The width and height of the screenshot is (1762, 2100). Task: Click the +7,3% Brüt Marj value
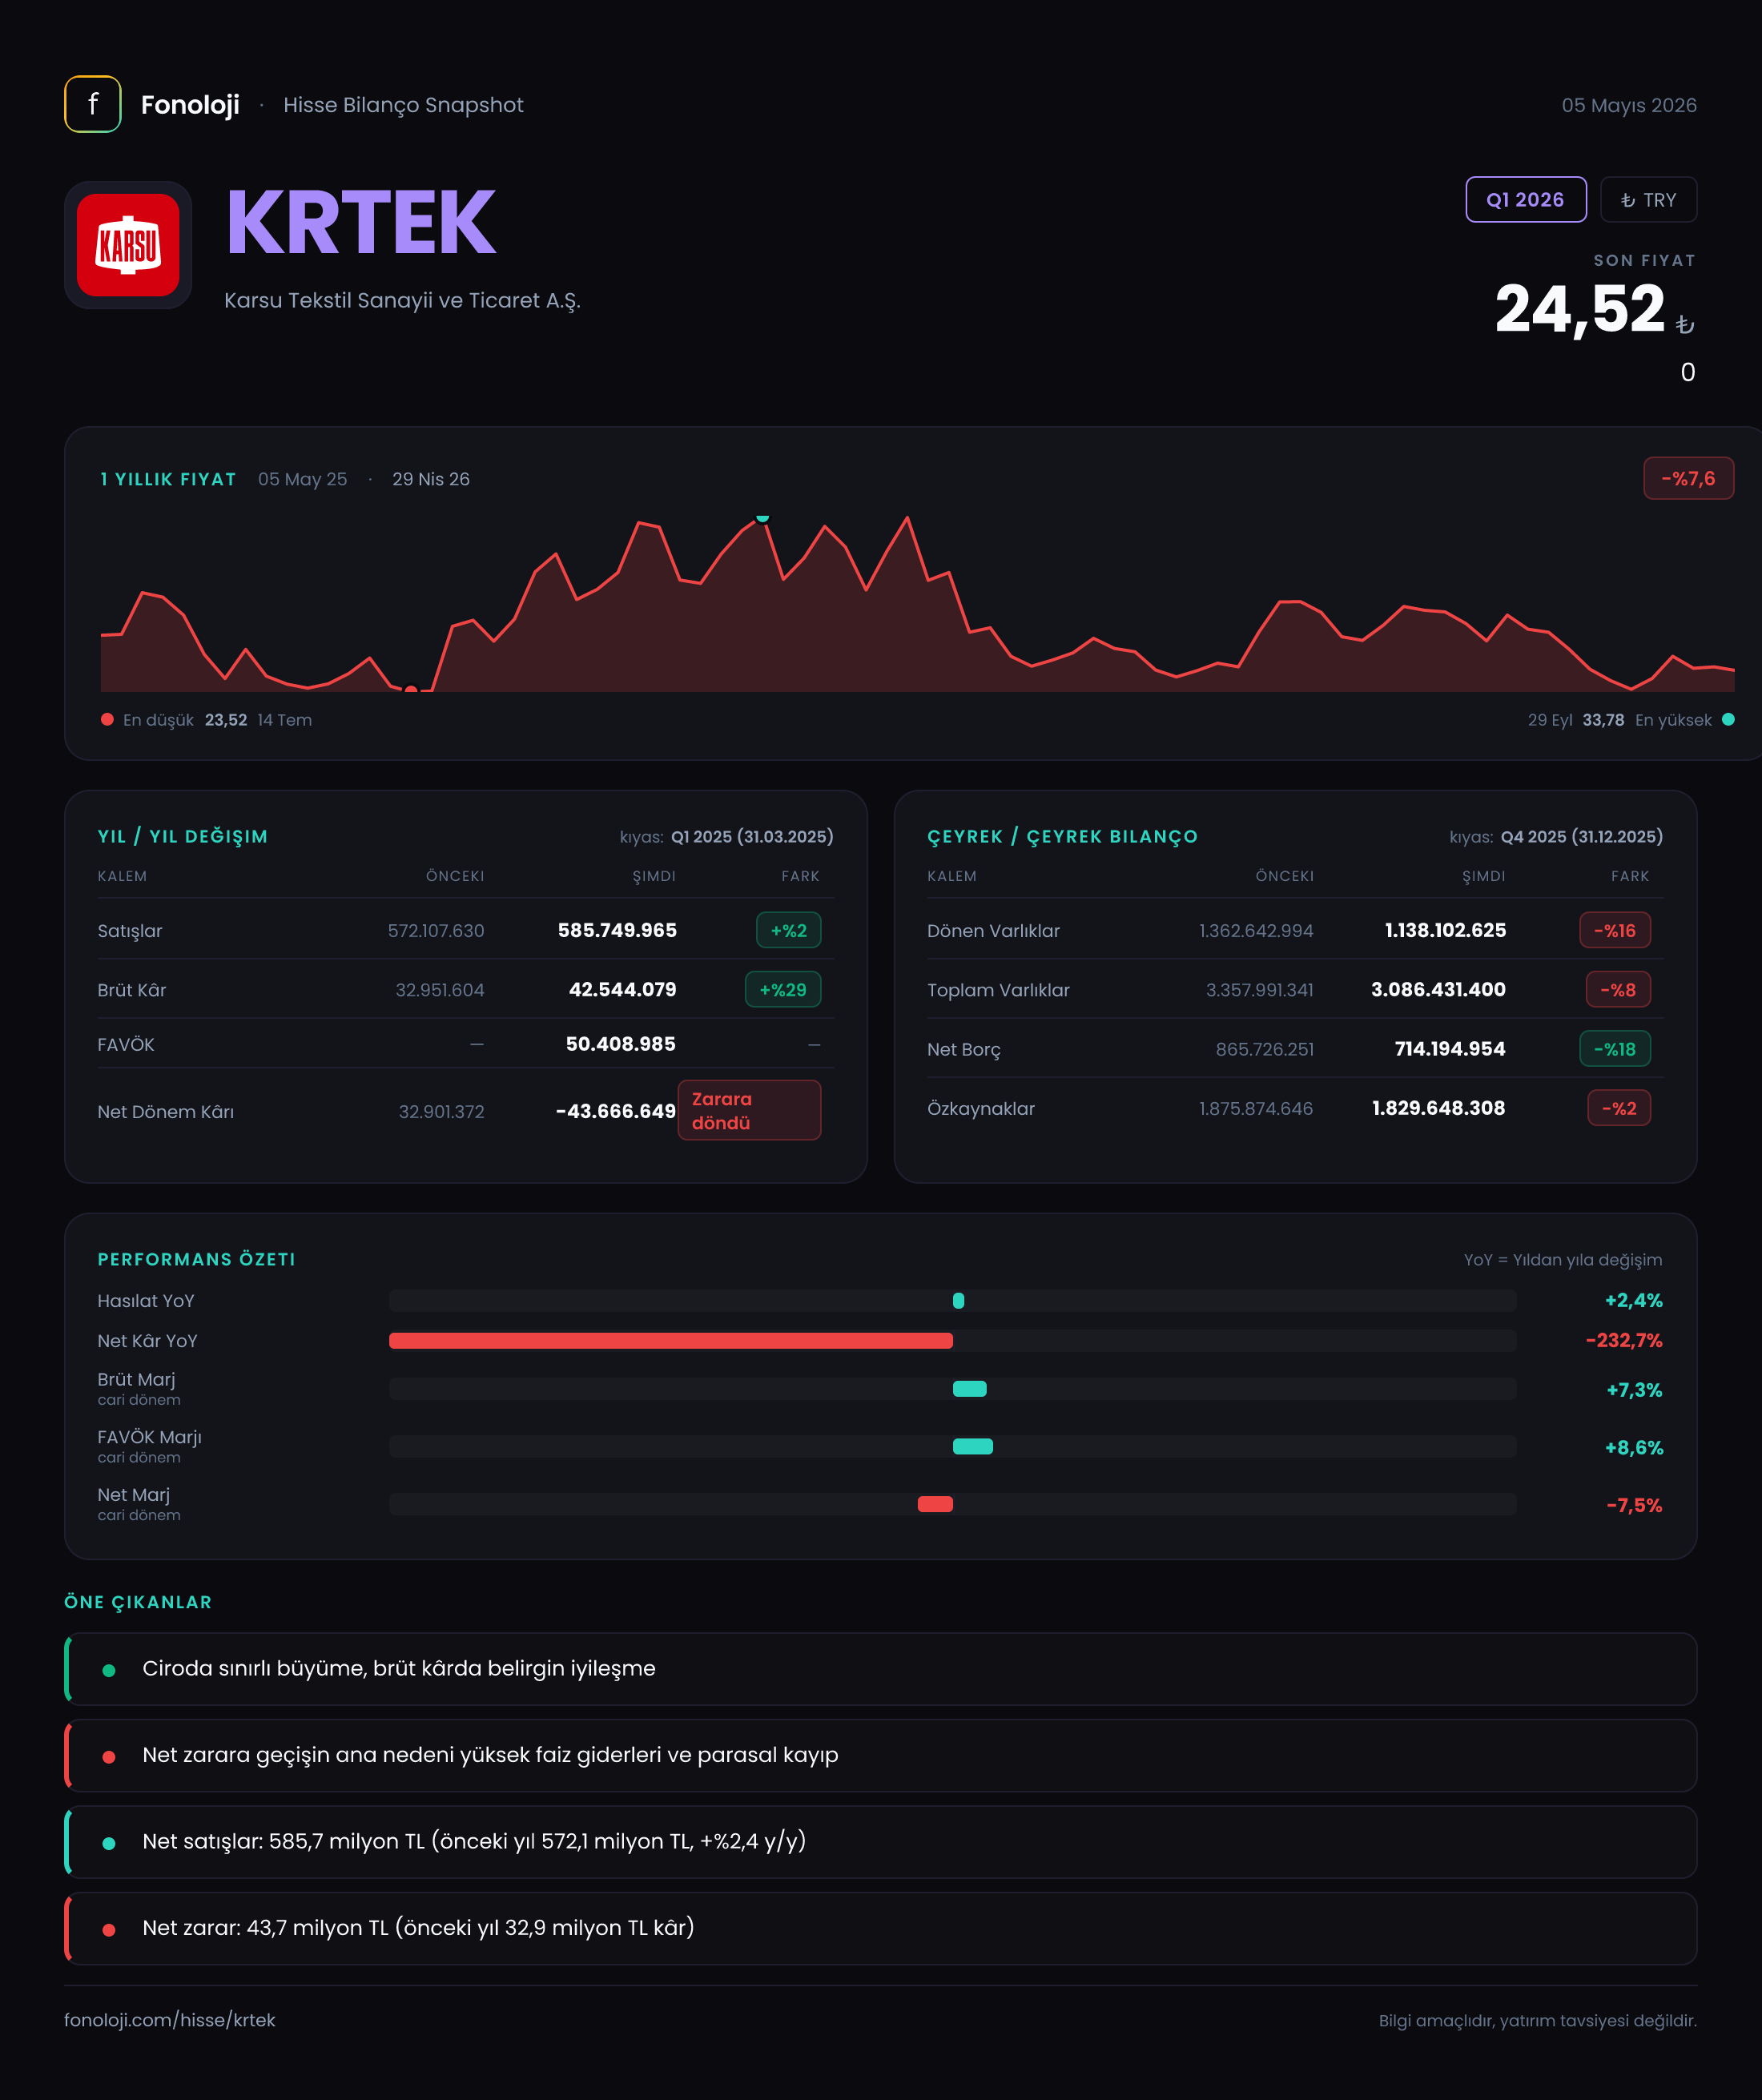click(x=1634, y=1390)
